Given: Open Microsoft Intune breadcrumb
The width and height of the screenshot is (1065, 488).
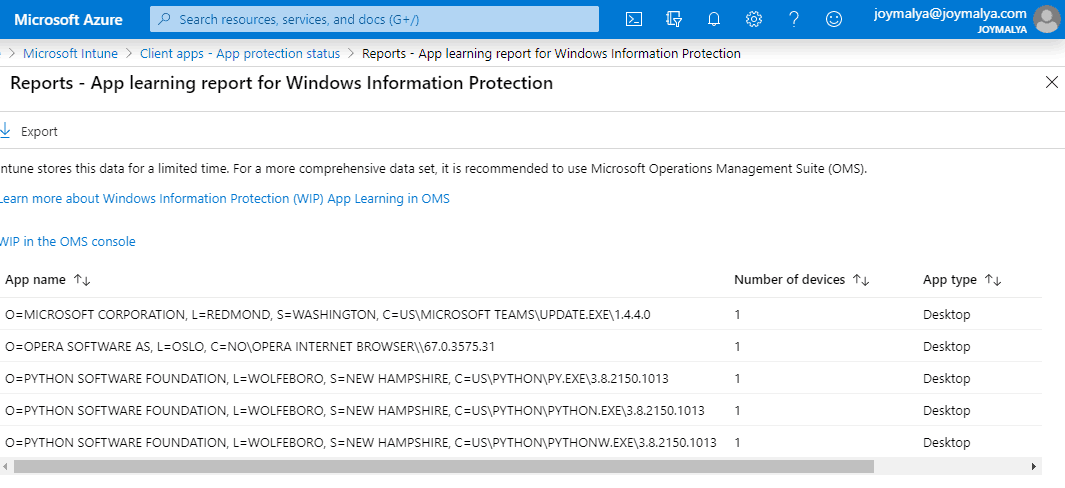Looking at the screenshot, I should (x=71, y=54).
